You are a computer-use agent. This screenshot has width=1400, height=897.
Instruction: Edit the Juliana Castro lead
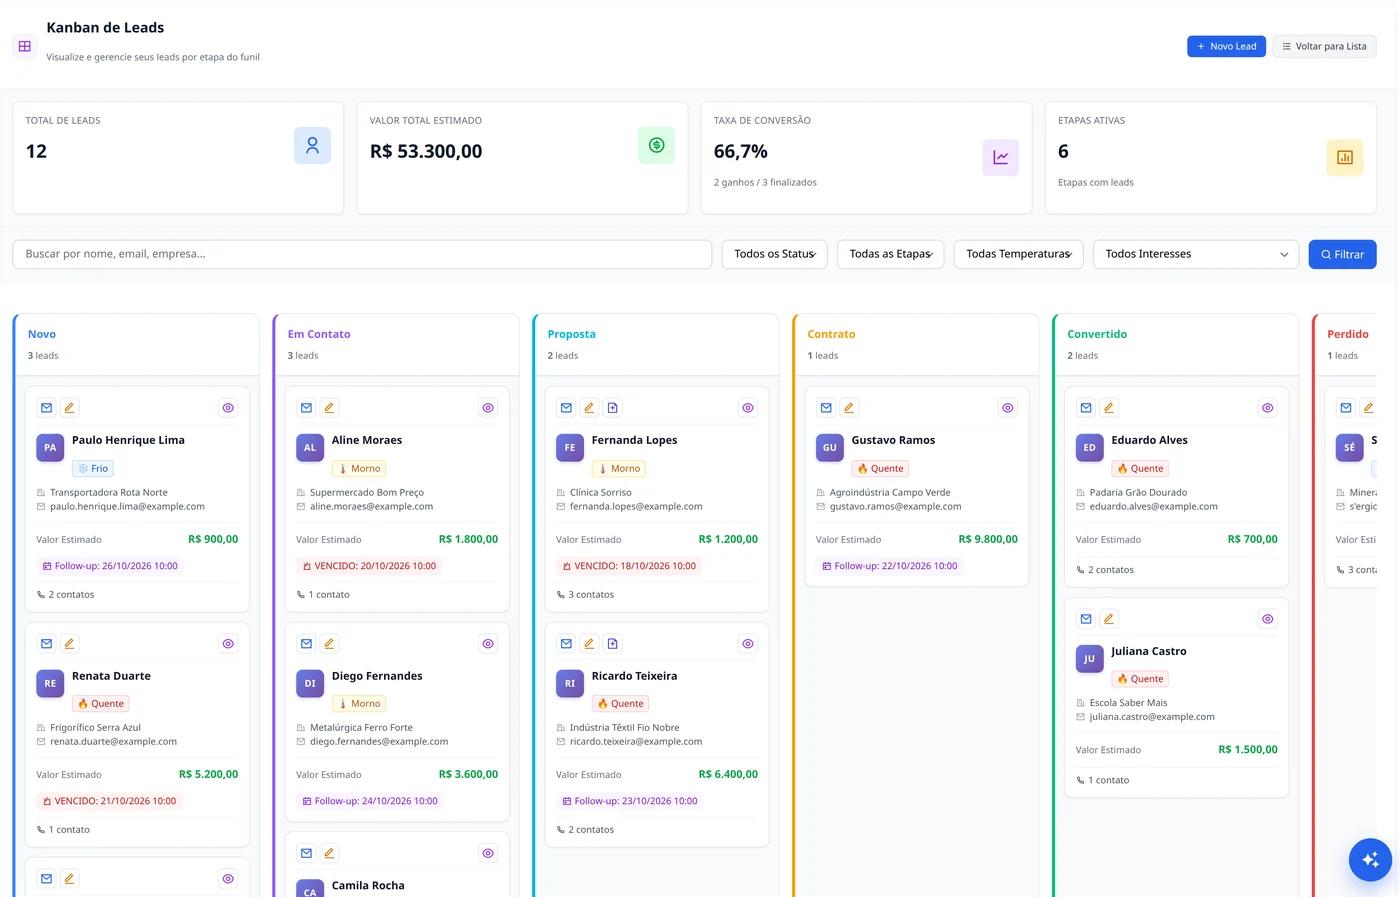(1109, 619)
